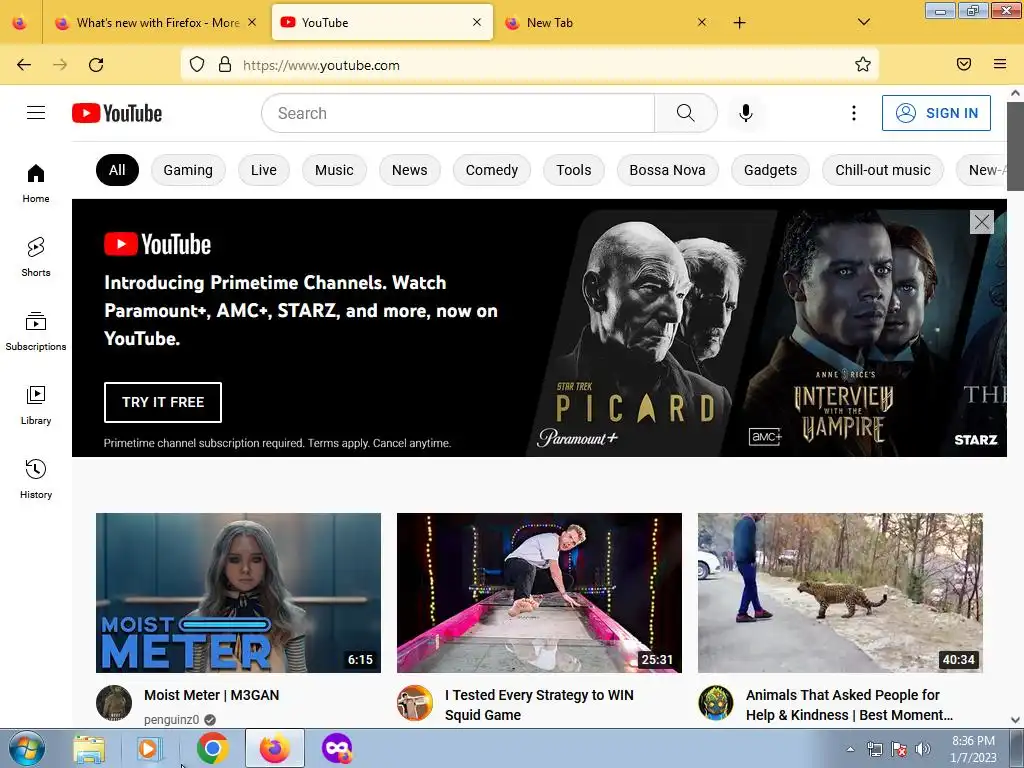1024x768 pixels.
Task: Open the Moist Meter | M3GAN title link
Action: (x=212, y=695)
